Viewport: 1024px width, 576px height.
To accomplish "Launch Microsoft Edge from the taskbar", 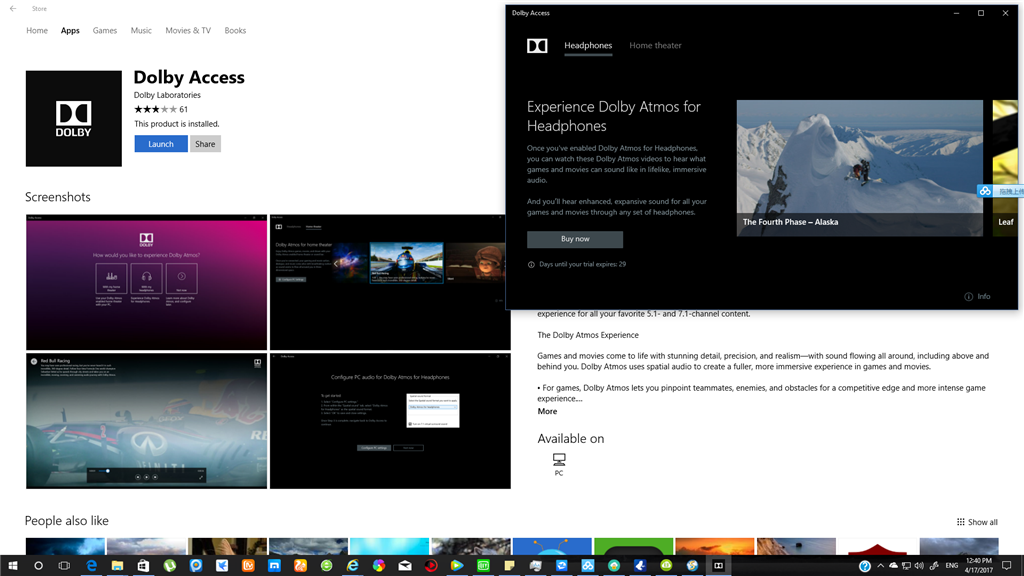I will pyautogui.click(x=91, y=566).
